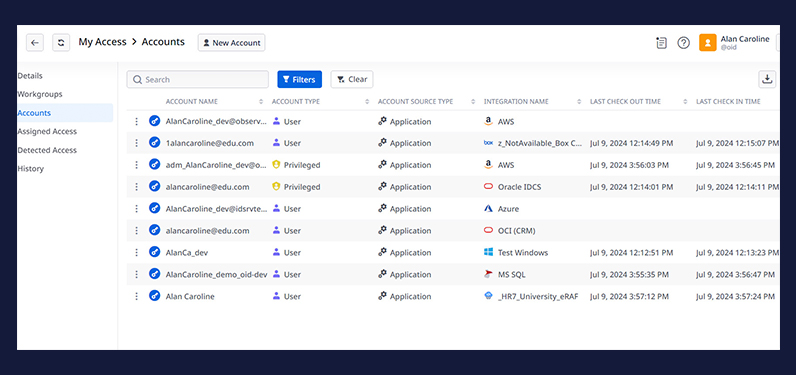This screenshot has width=796, height=375.
Task: Click Alan Caroline user name in header
Action: tap(745, 39)
